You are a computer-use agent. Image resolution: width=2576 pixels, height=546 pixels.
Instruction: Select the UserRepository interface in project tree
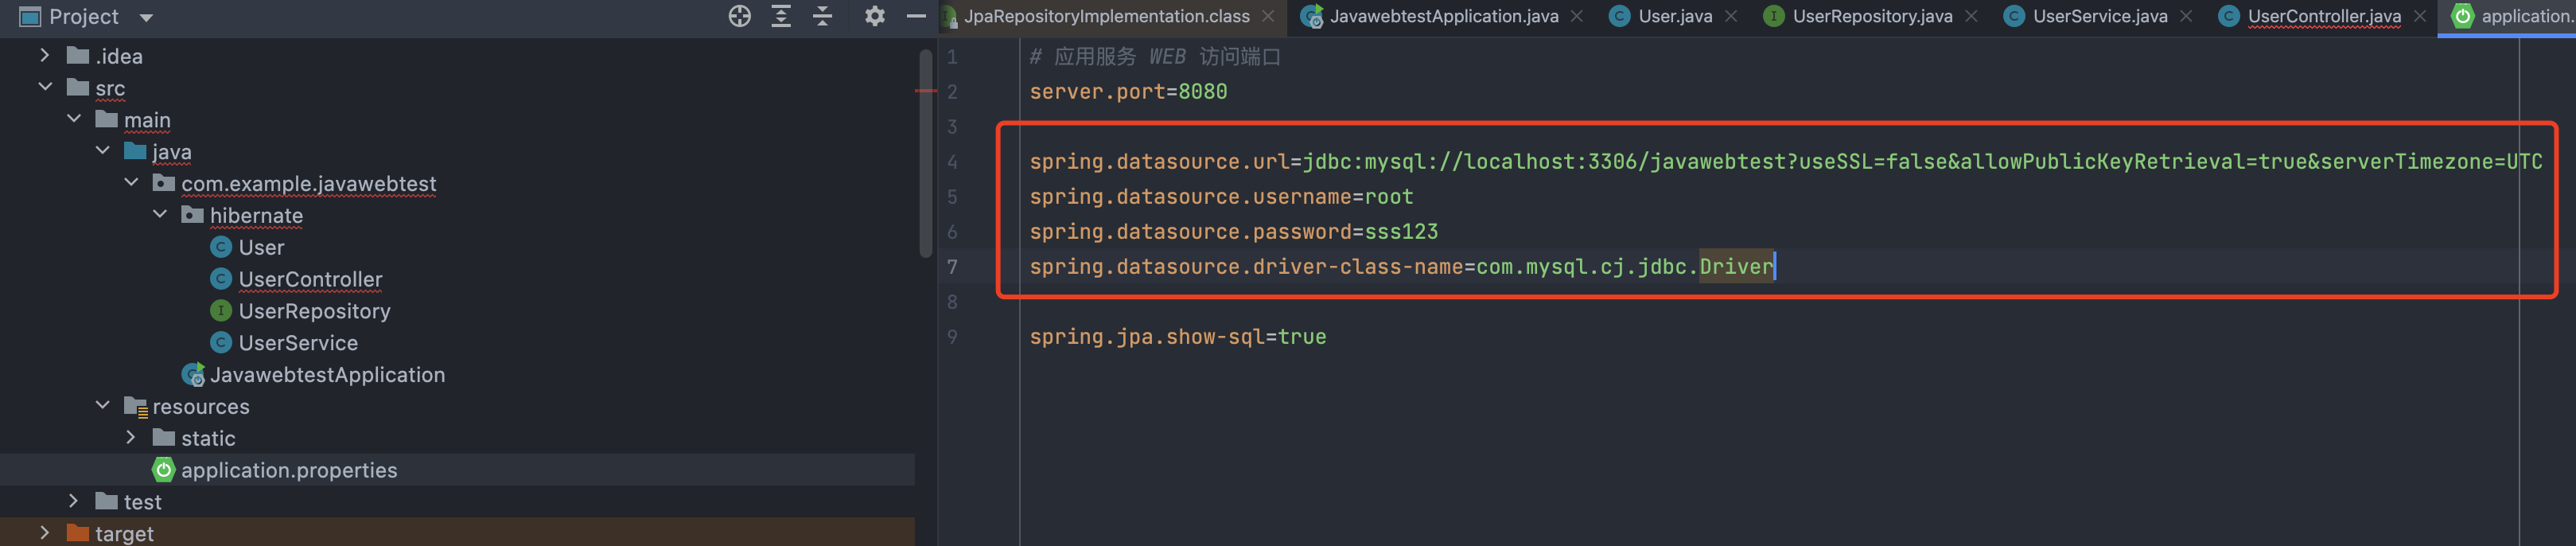point(313,311)
